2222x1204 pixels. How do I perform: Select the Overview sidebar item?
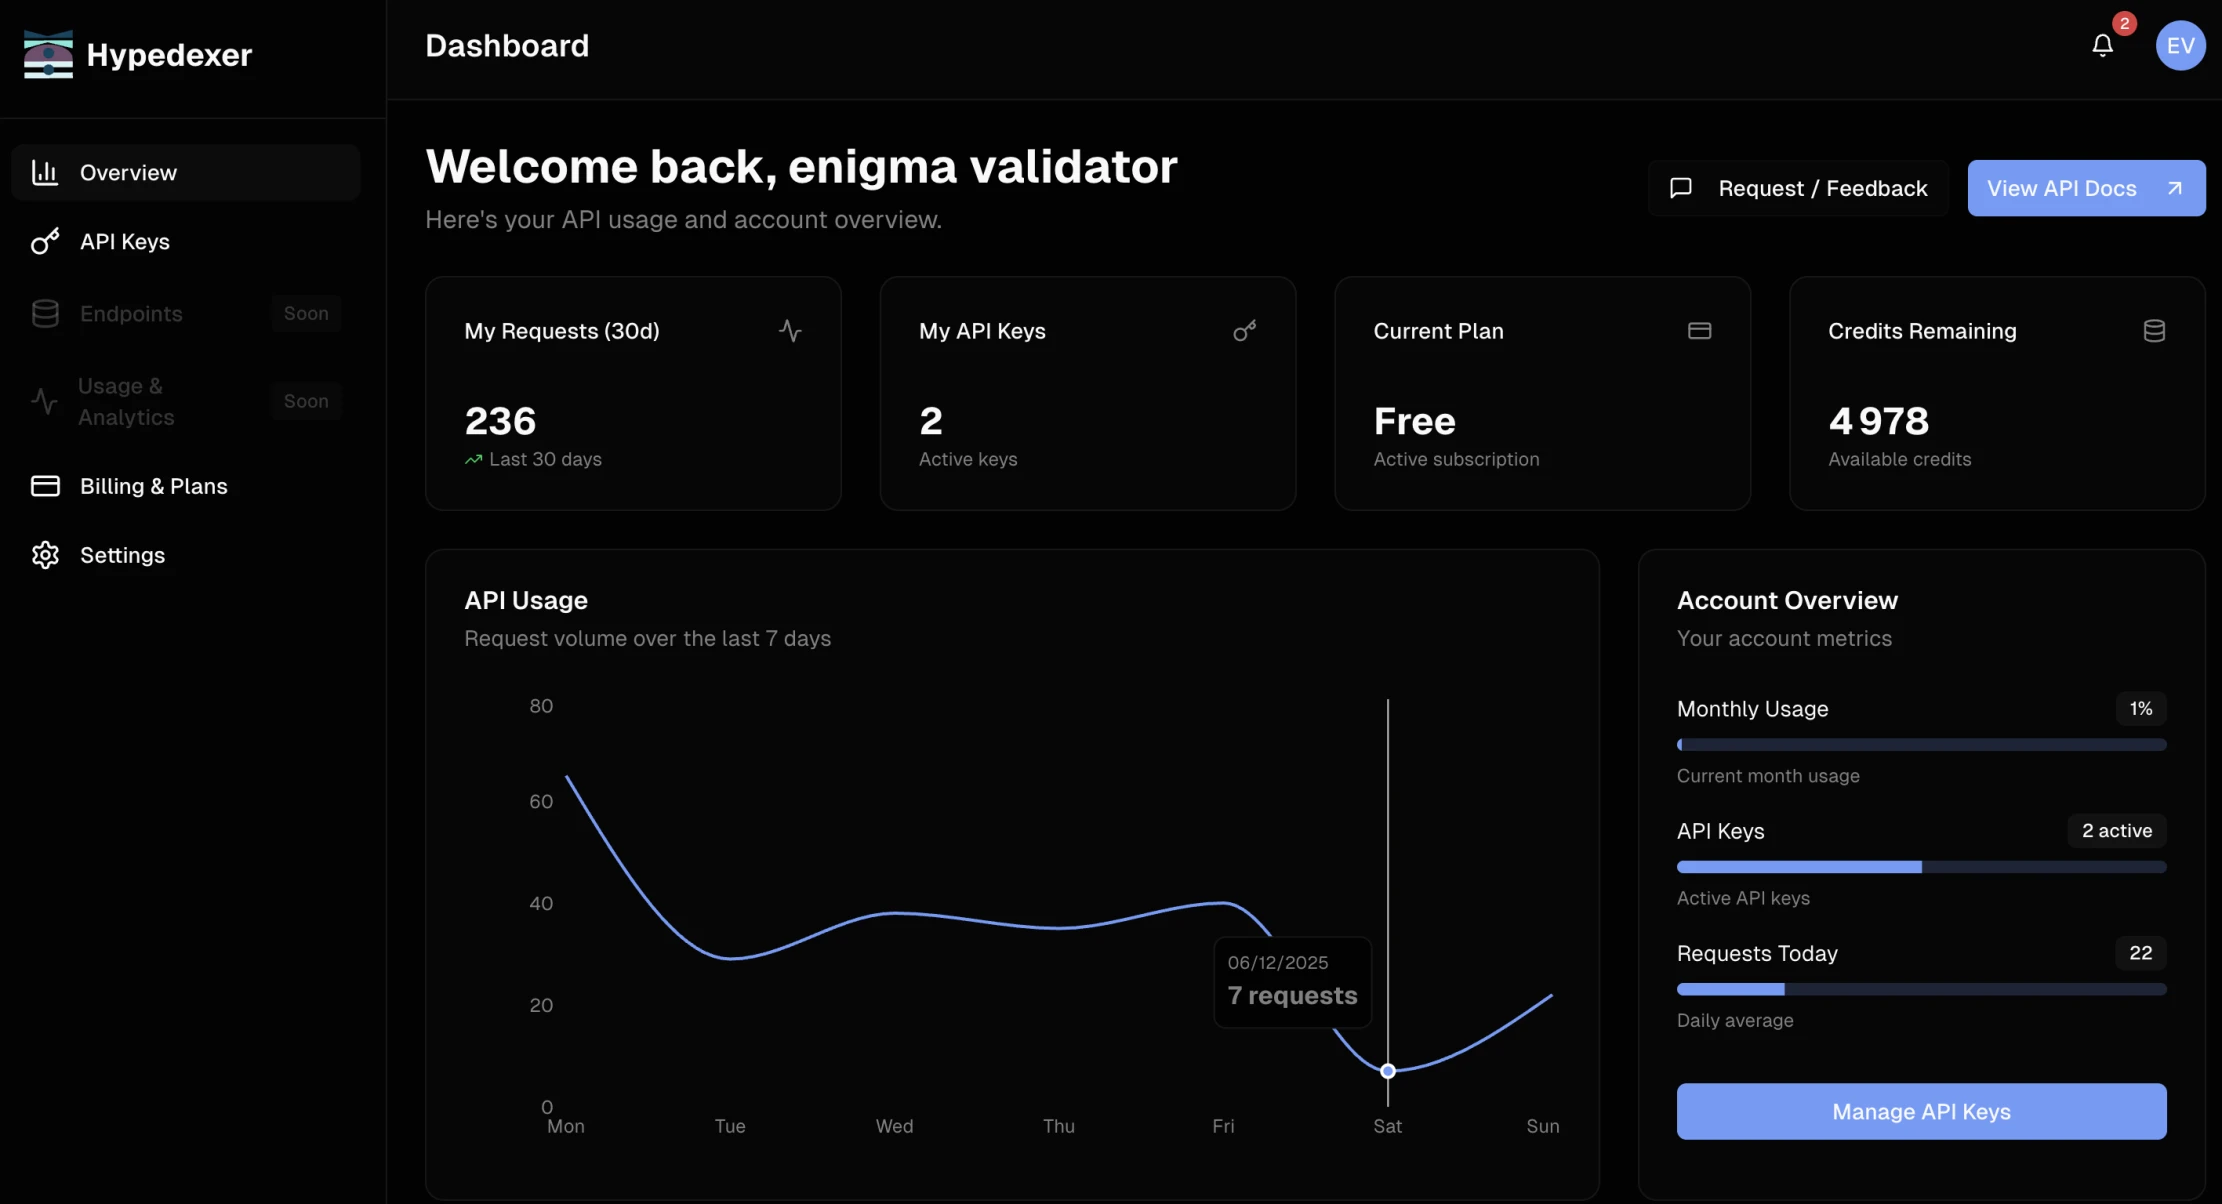[128, 173]
